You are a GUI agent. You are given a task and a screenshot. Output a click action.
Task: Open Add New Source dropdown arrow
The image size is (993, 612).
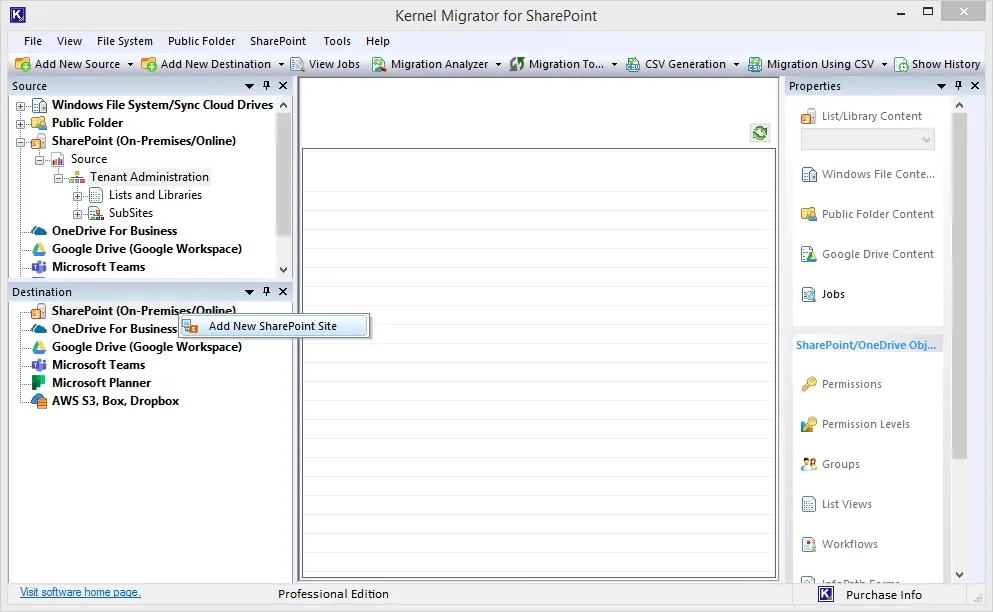pos(130,65)
